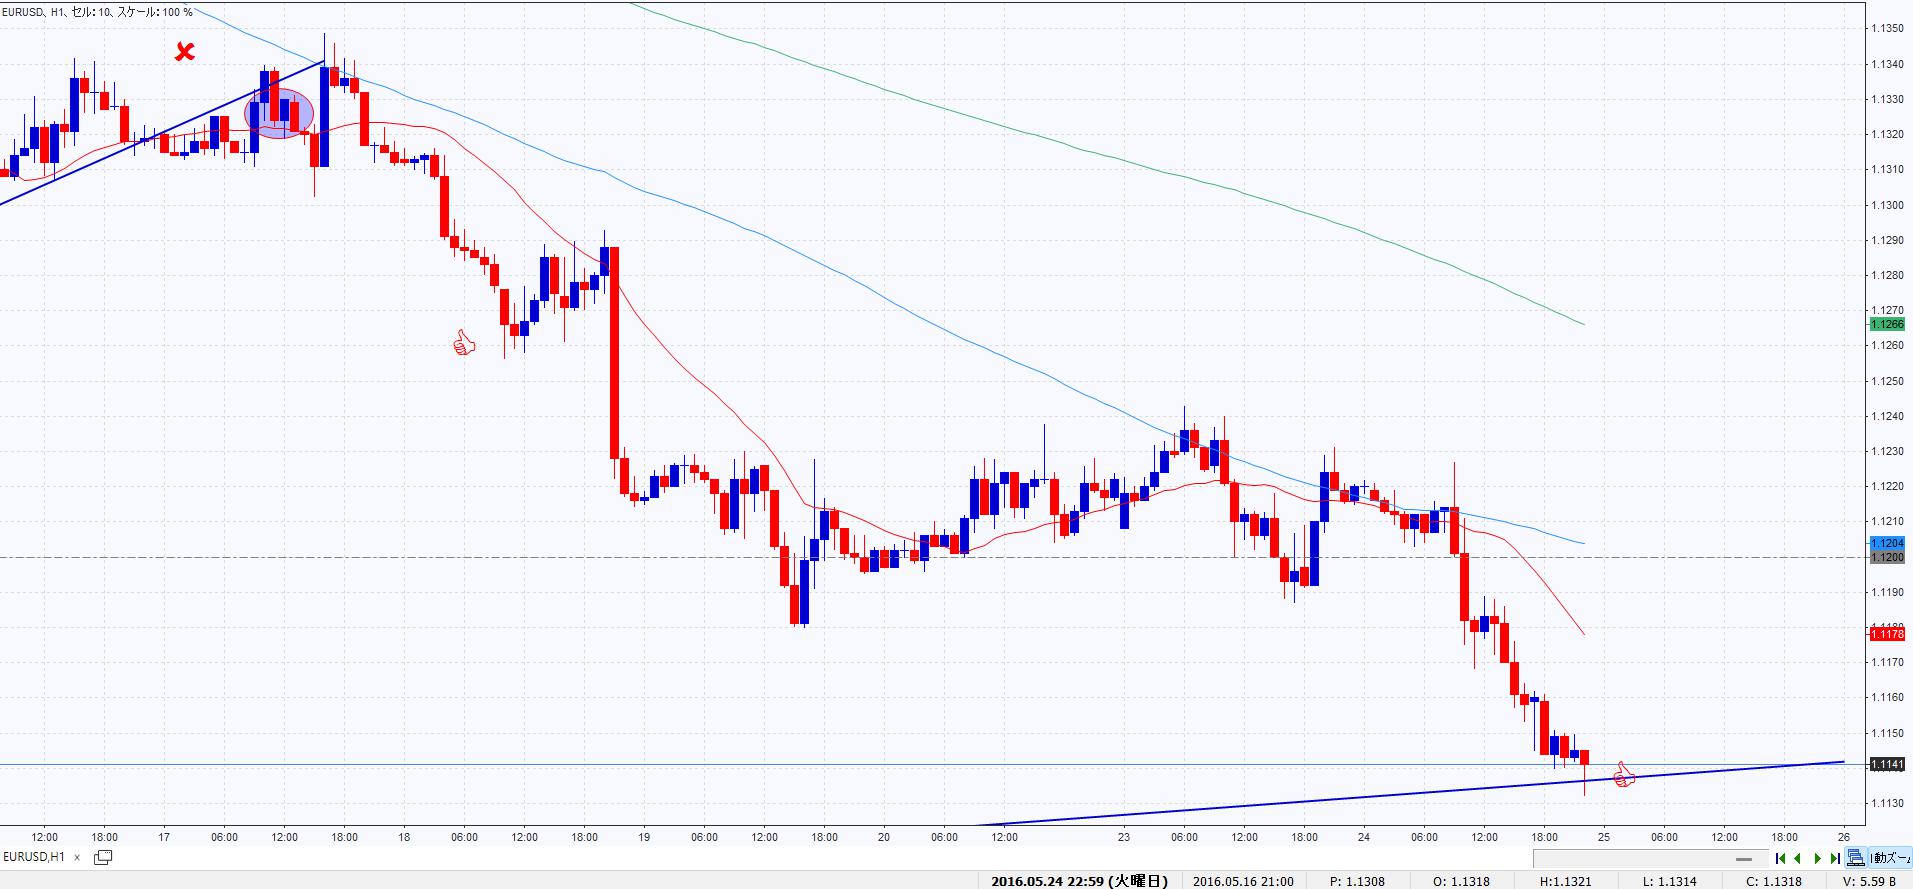The width and height of the screenshot is (1913, 889).
Task: Click the thumbs-up icon on the lower trendline
Action: click(x=1623, y=775)
